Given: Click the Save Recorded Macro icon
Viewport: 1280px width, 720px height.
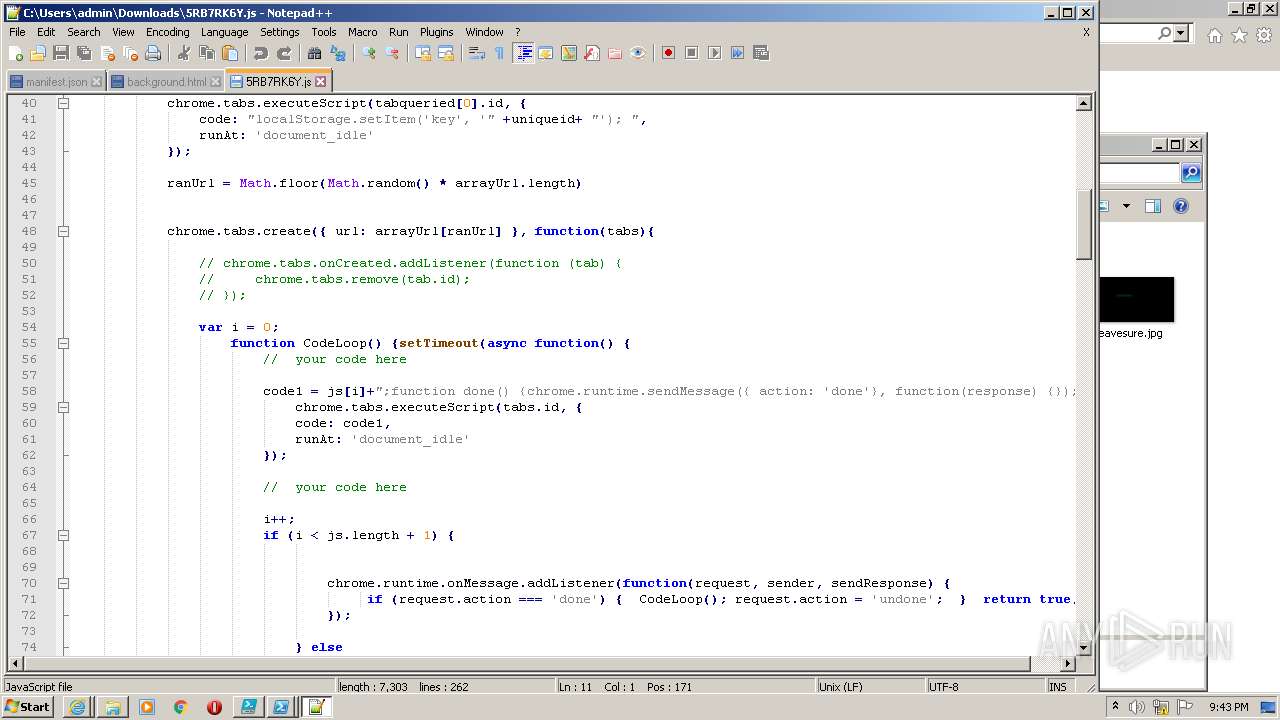Looking at the screenshot, I should pos(760,53).
